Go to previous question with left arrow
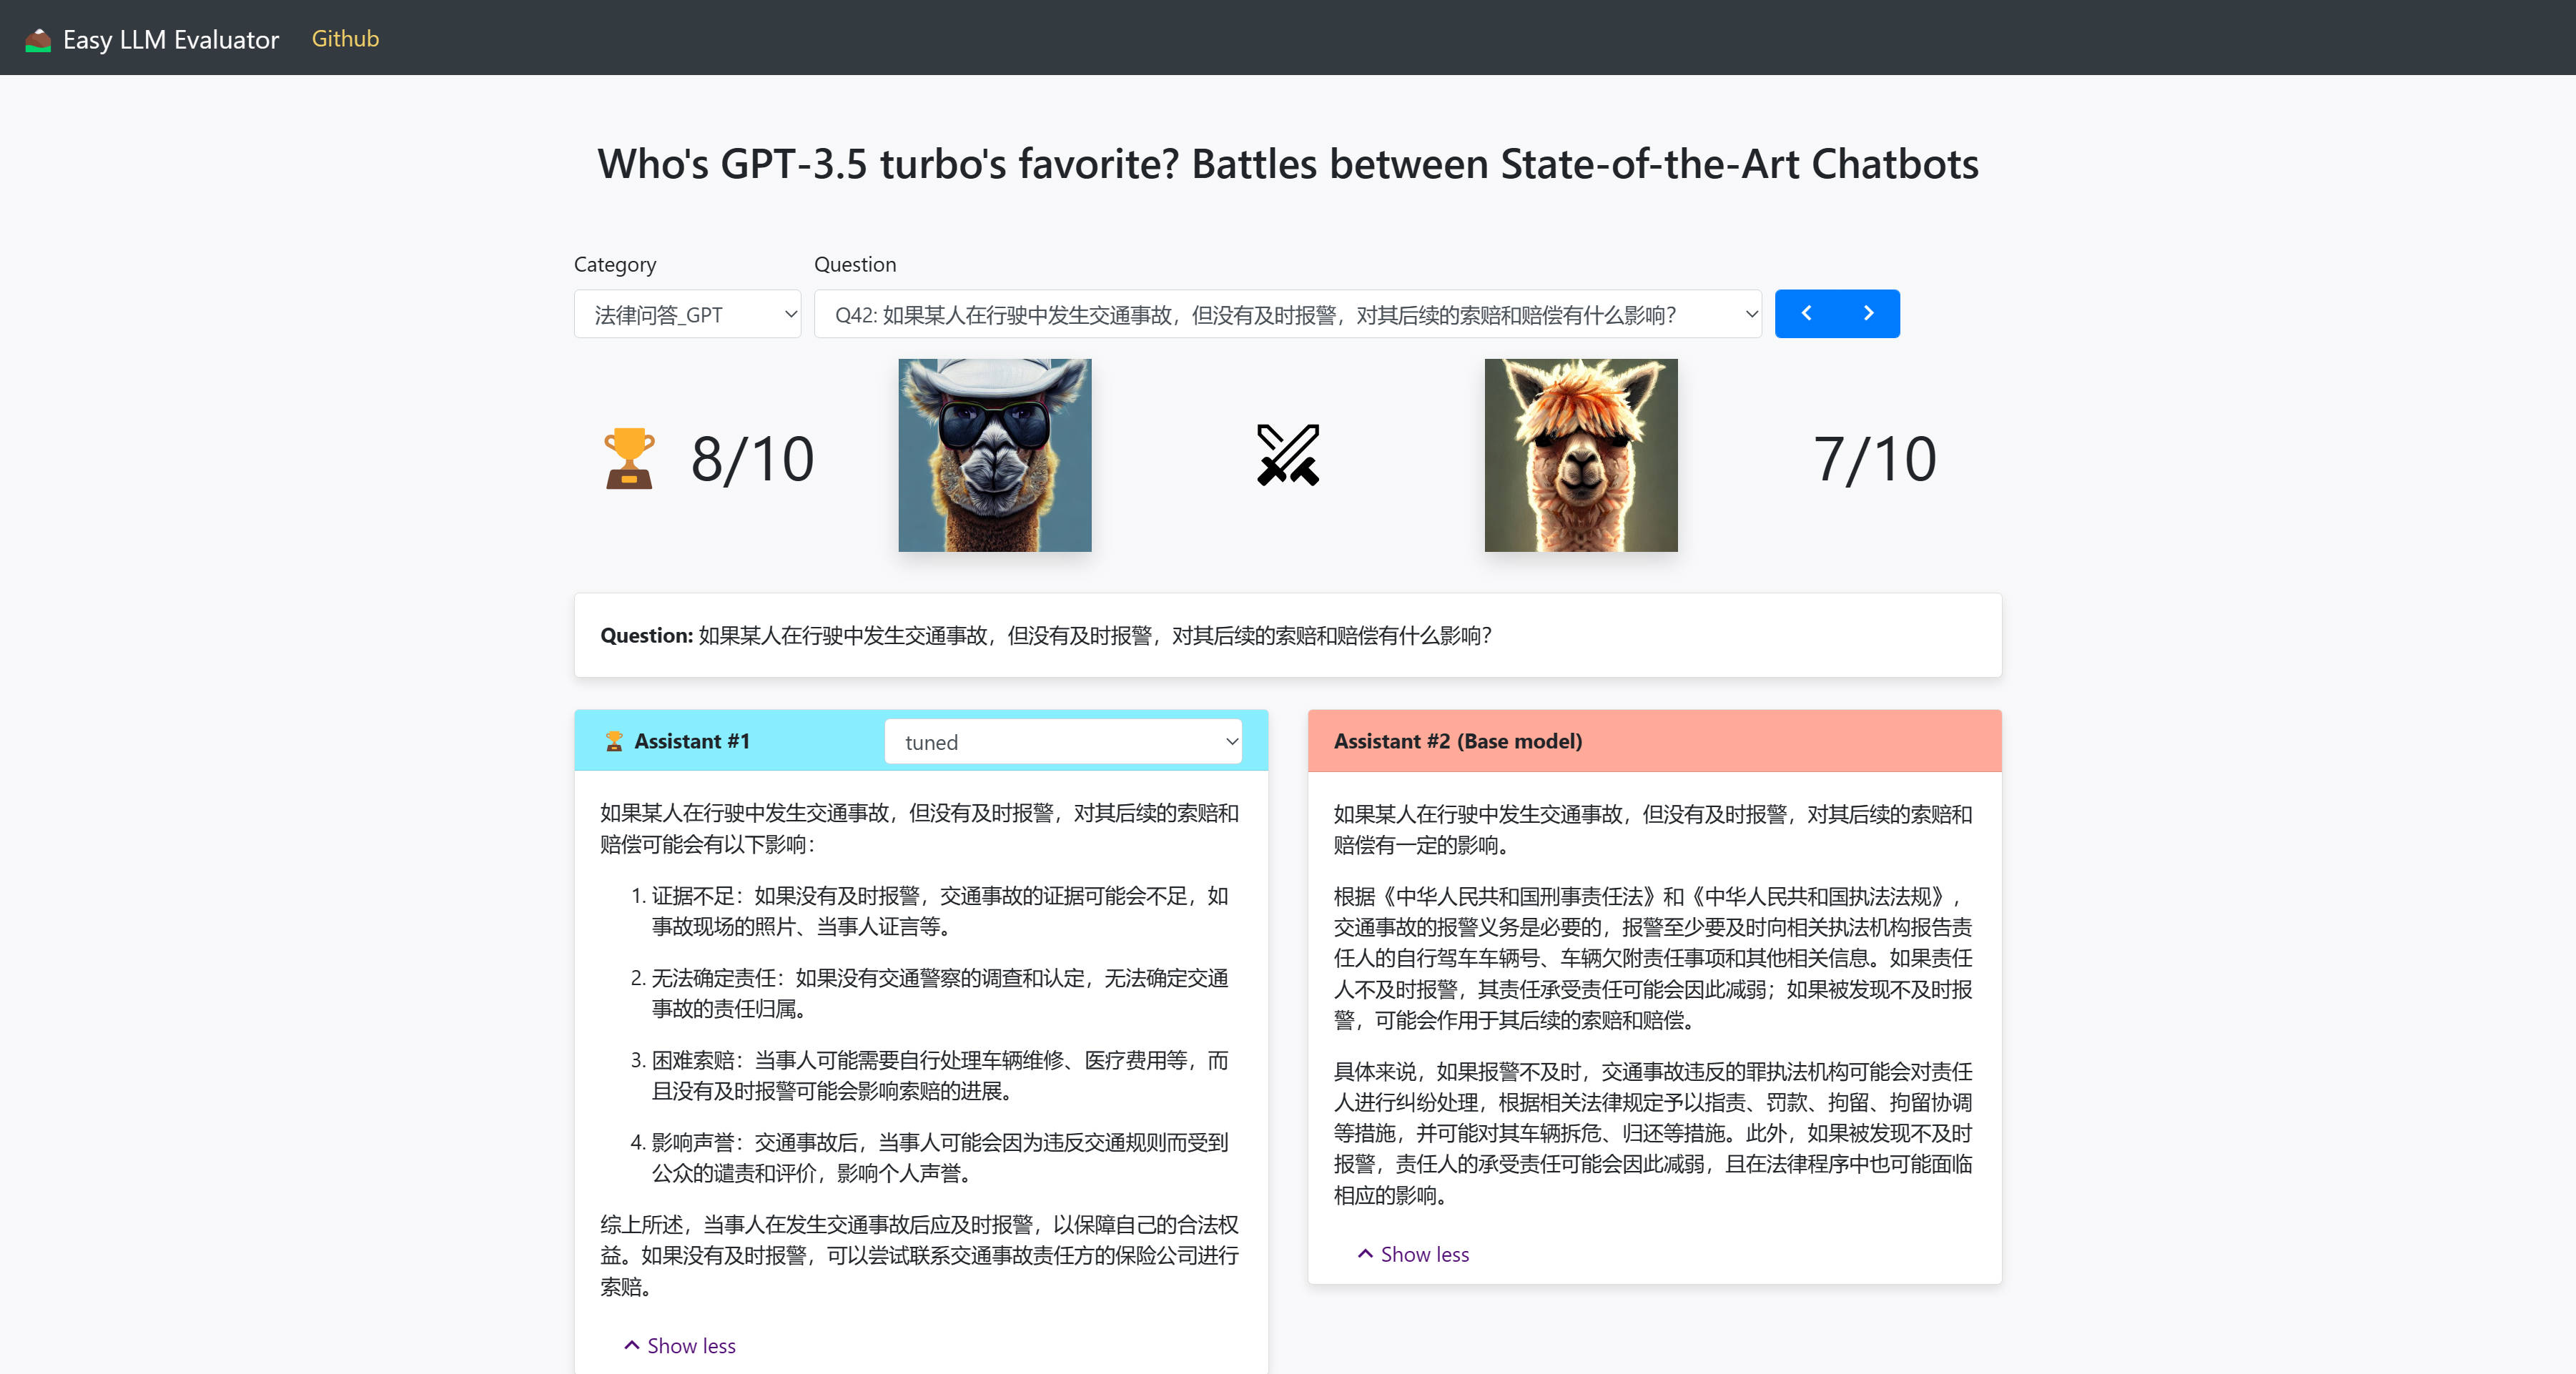The width and height of the screenshot is (2576, 1374). [1806, 313]
